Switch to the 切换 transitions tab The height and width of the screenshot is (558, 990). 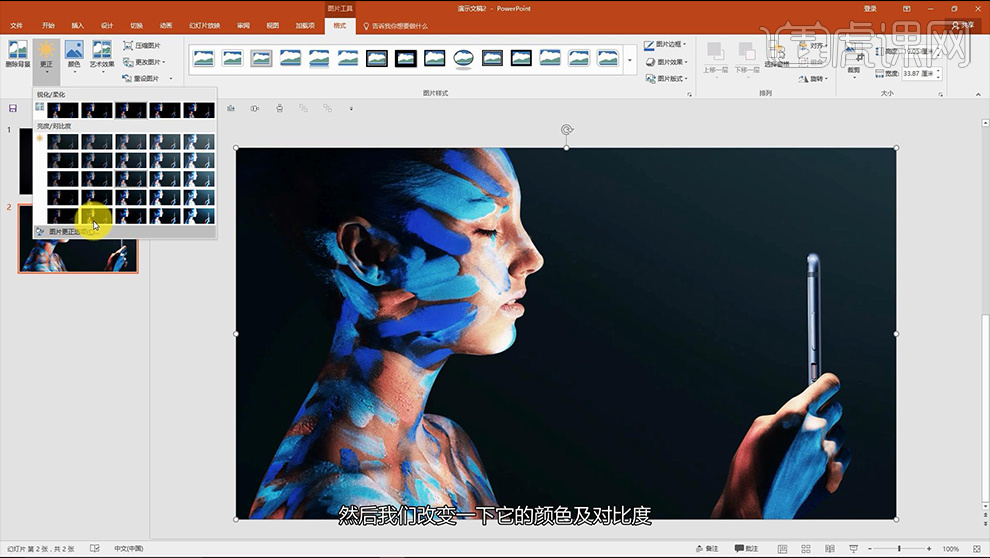[x=136, y=26]
